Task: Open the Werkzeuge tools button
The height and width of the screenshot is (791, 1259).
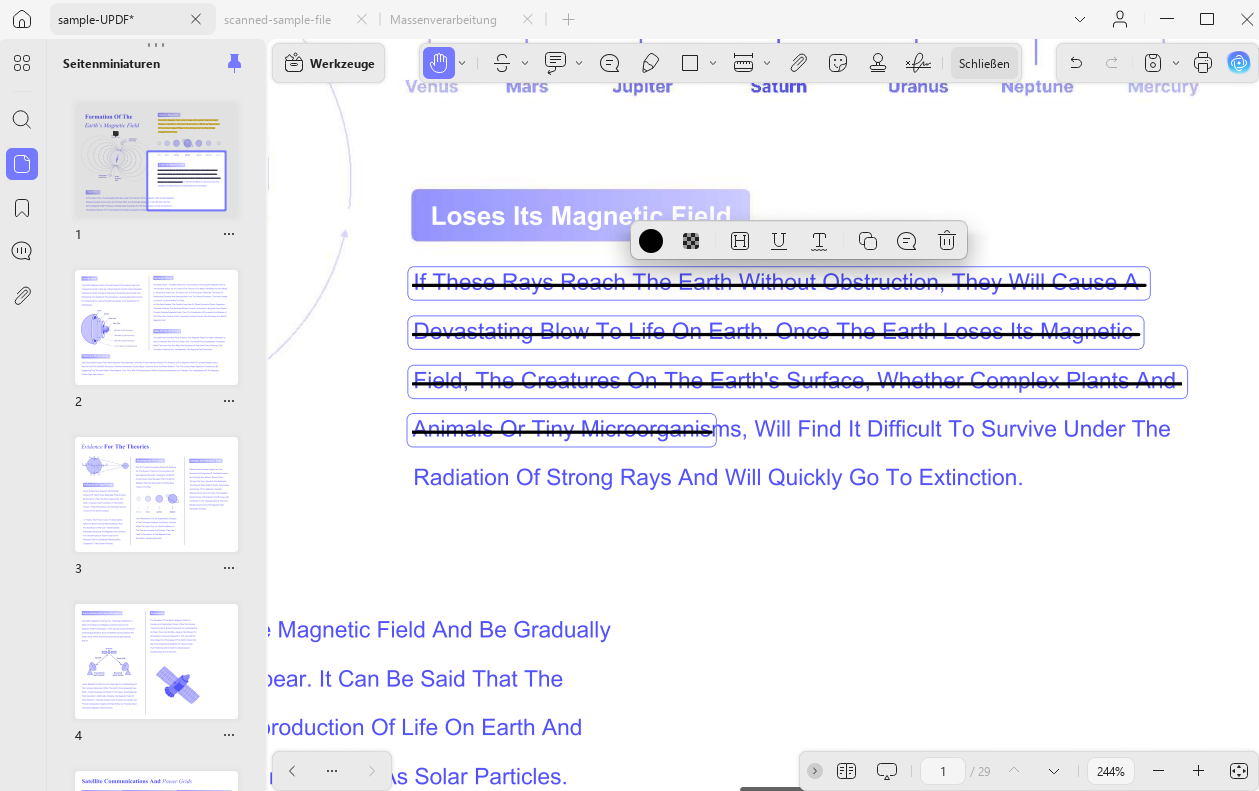Action: [x=329, y=63]
